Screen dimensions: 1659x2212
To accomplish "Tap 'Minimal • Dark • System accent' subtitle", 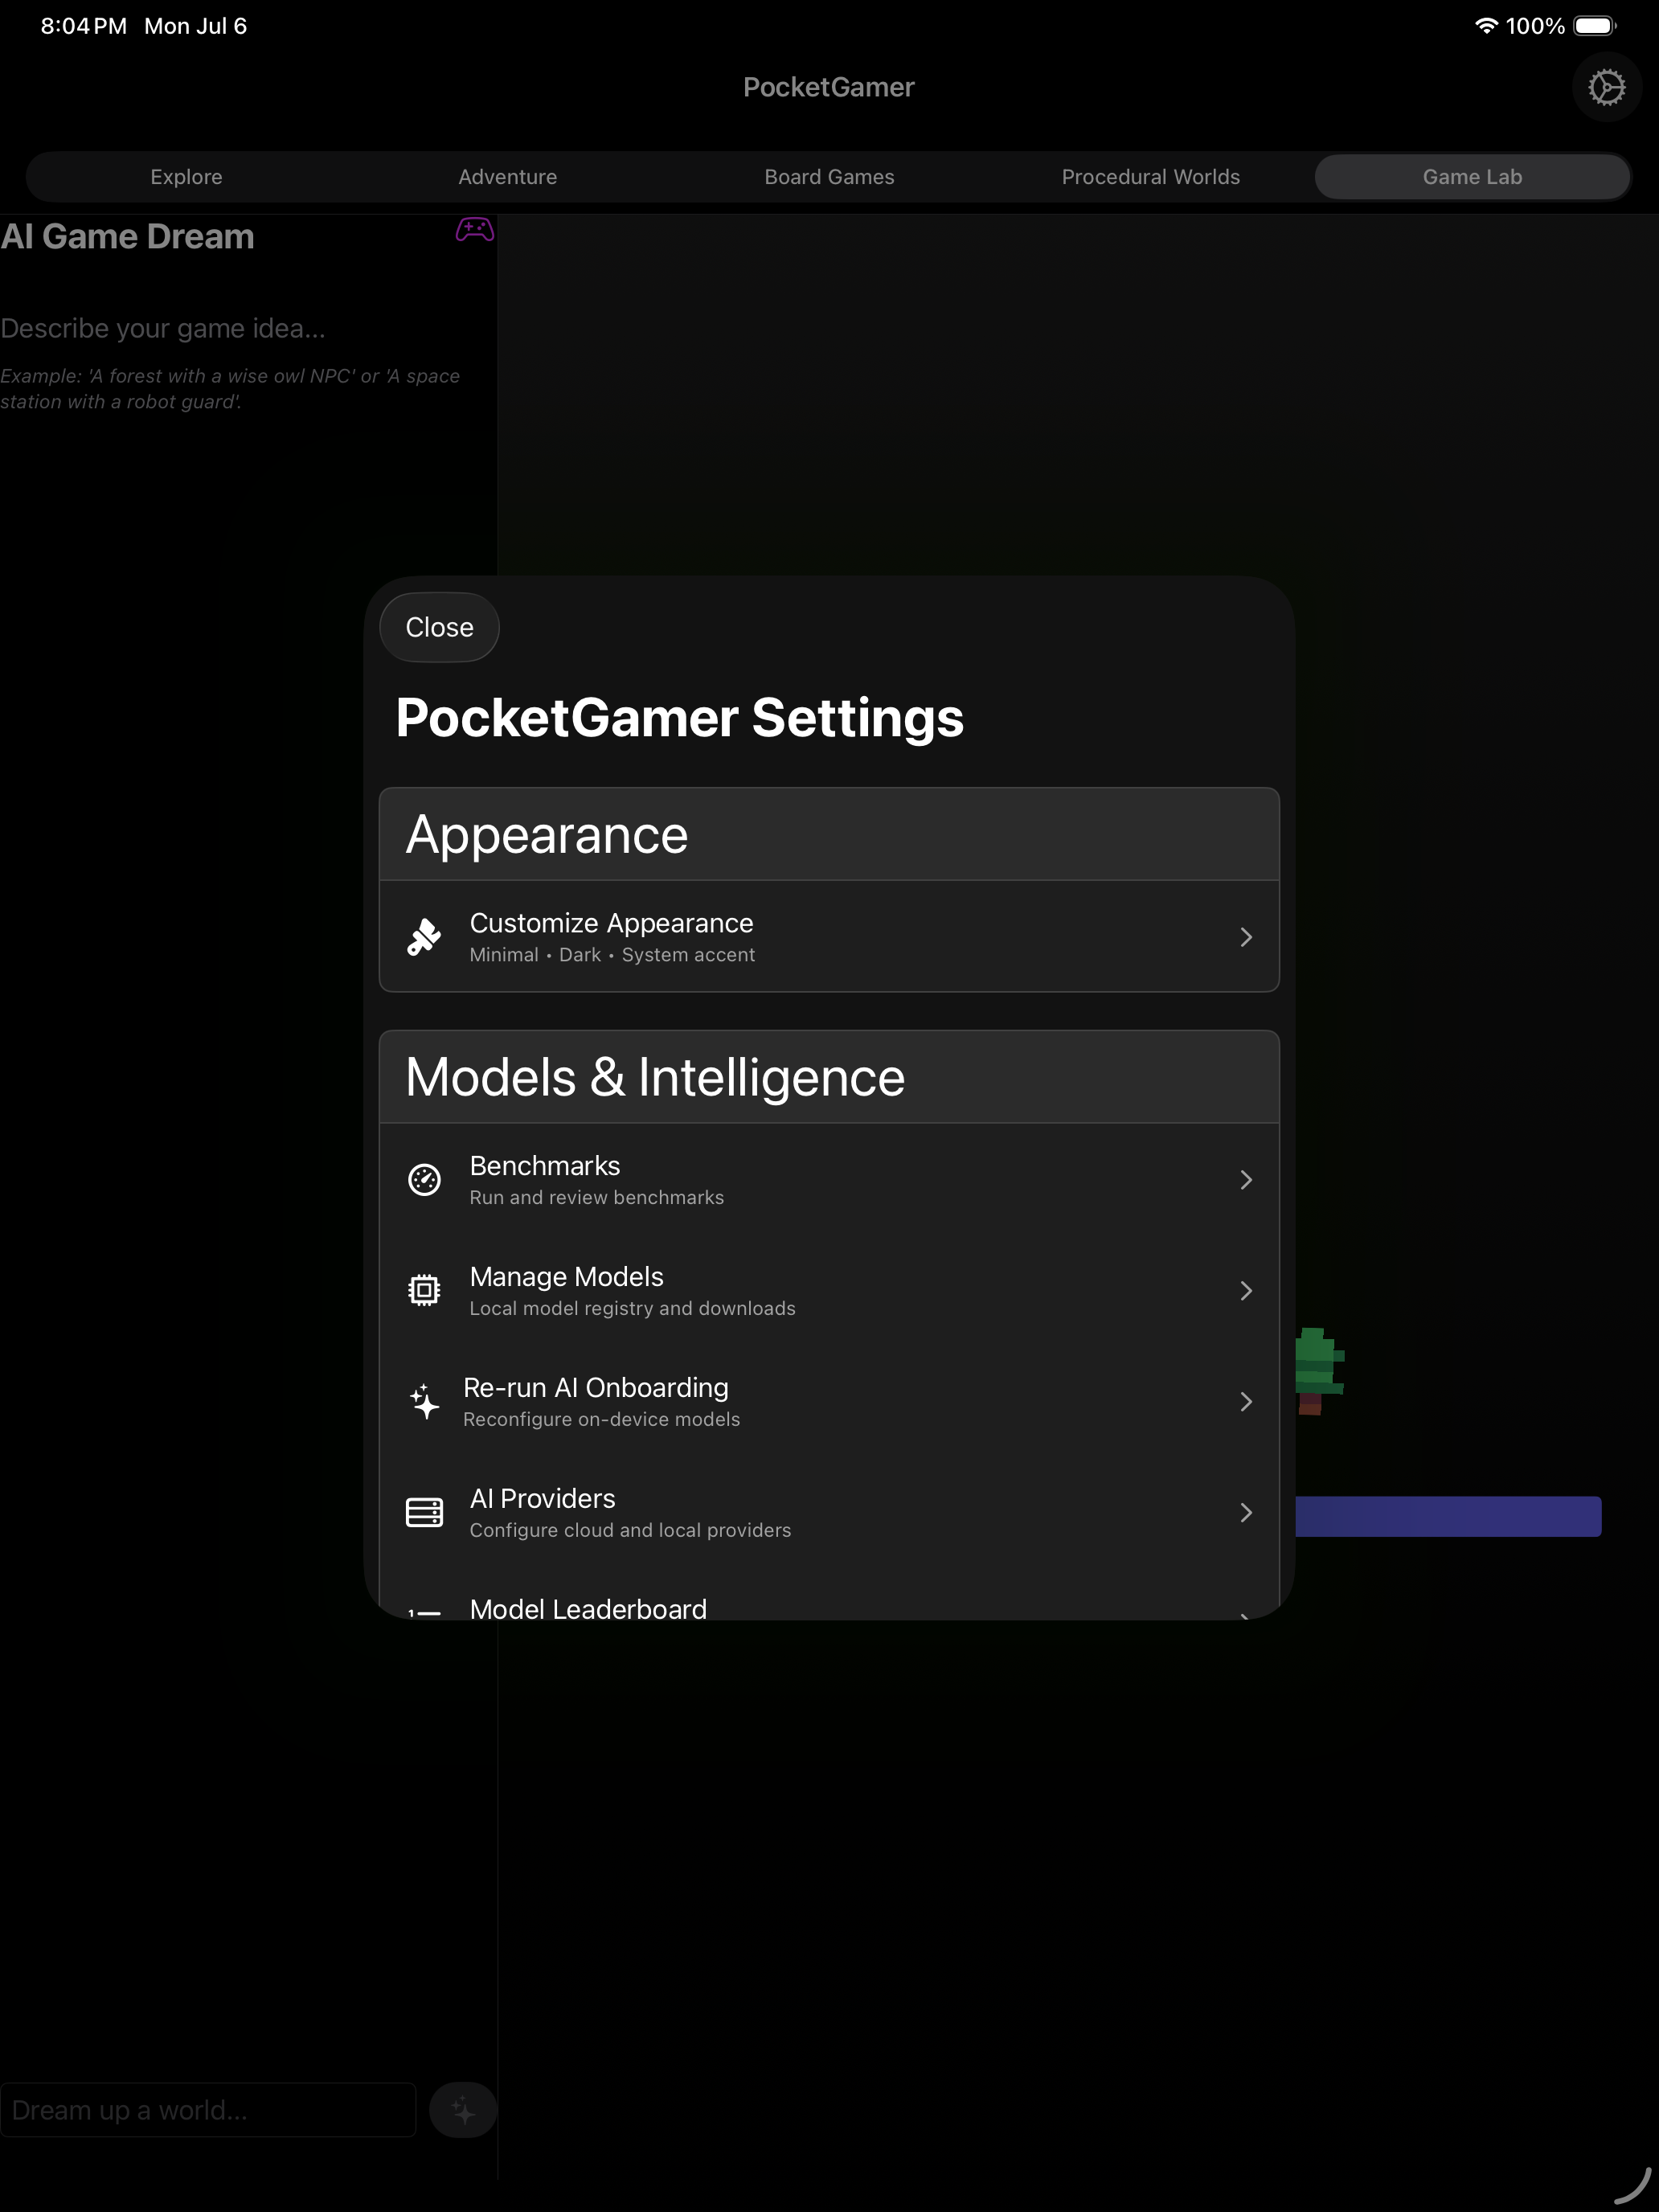I will coord(612,955).
